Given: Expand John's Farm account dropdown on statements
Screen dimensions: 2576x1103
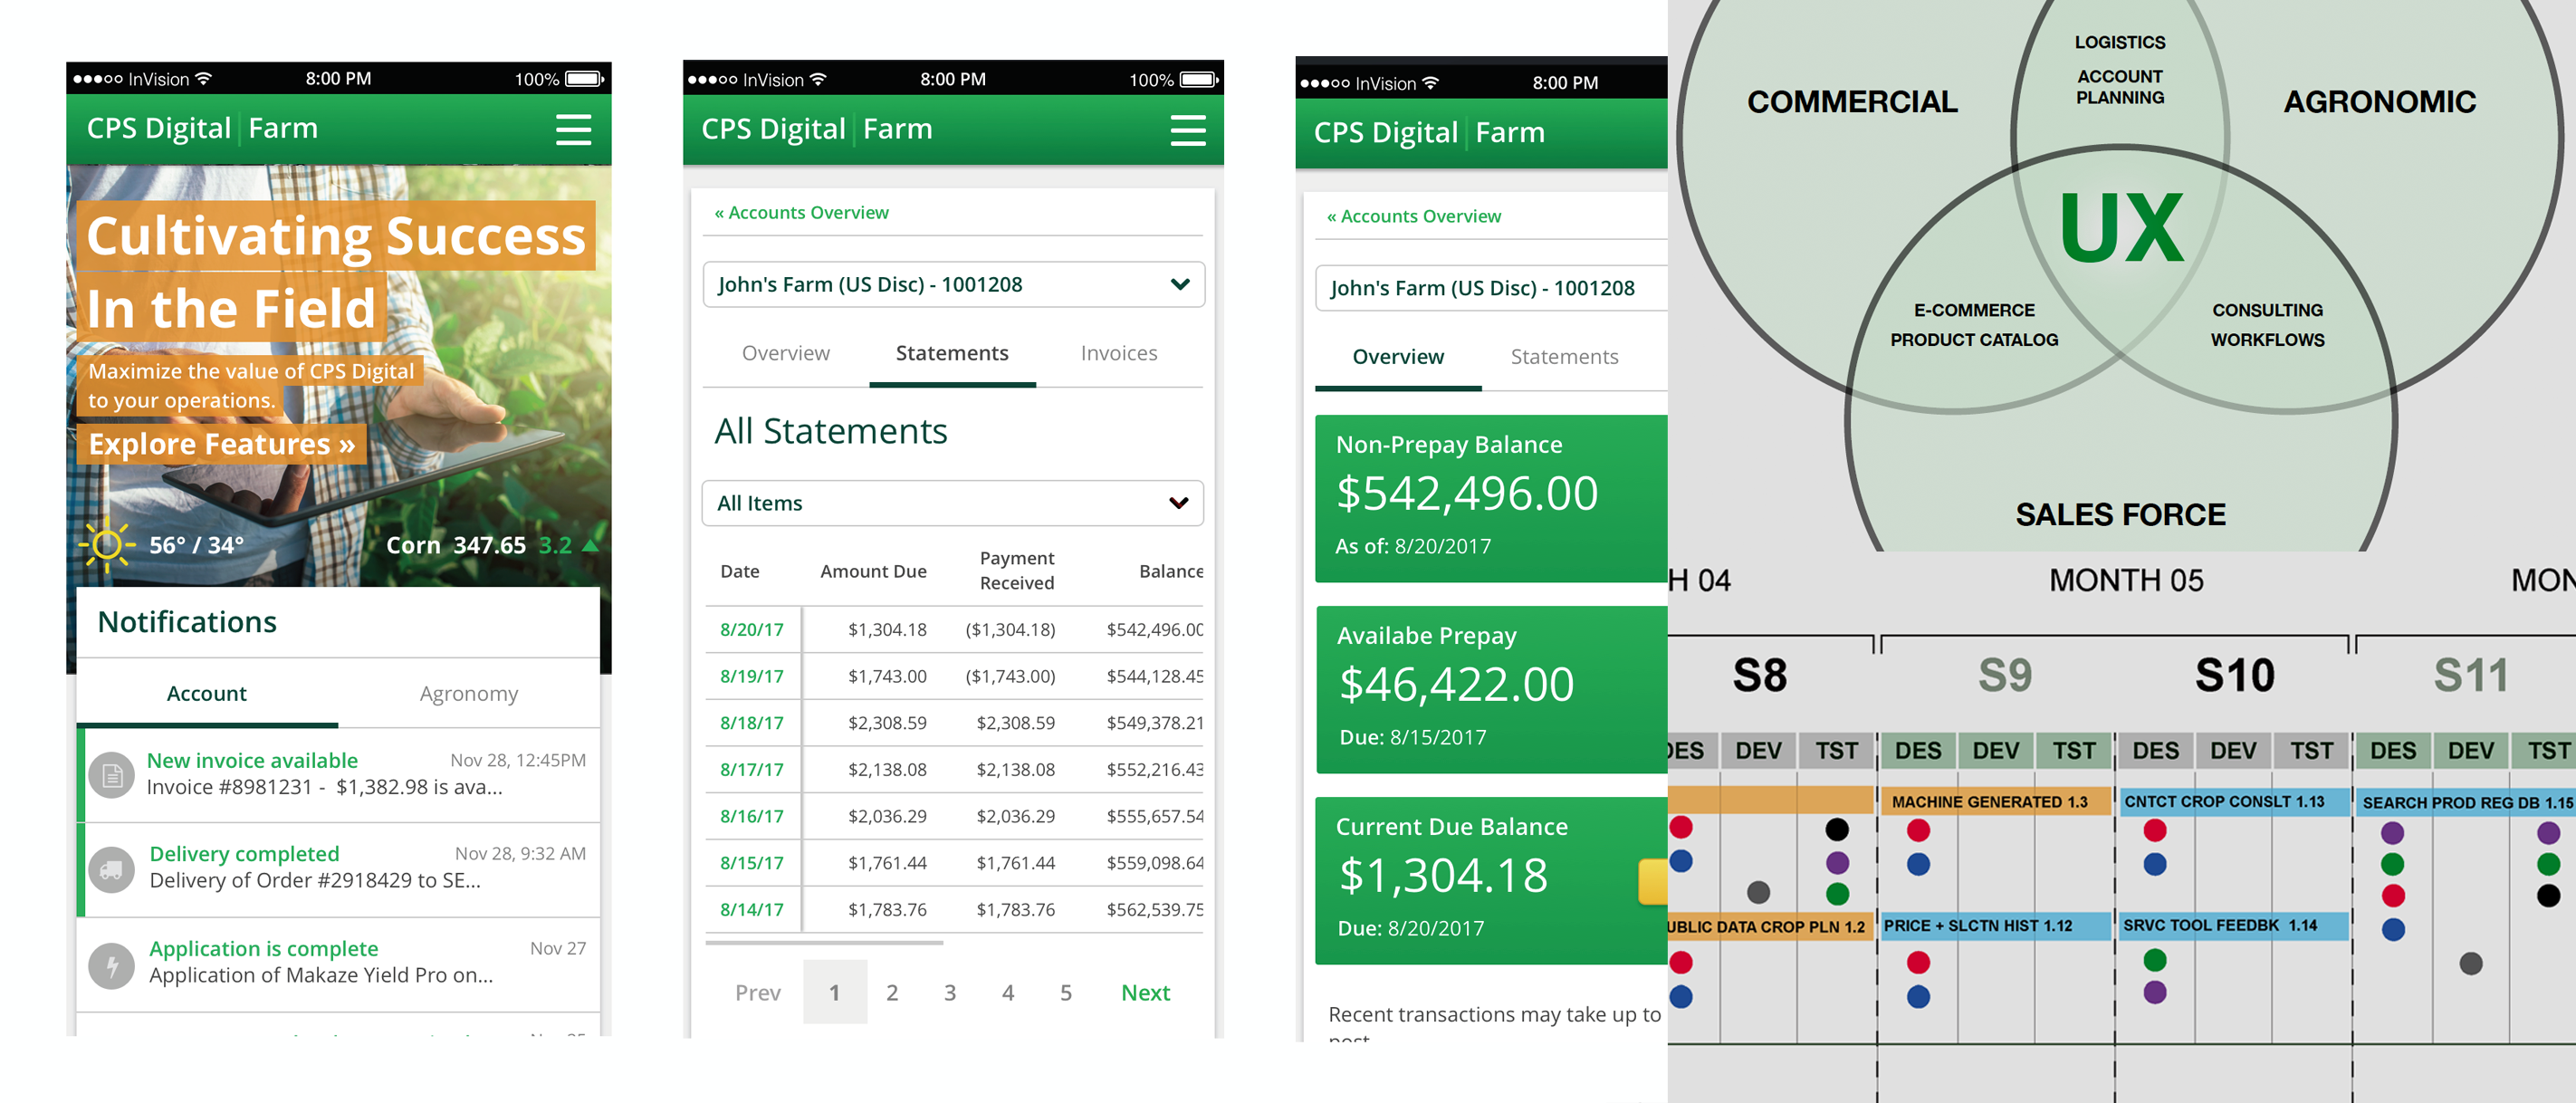Looking at the screenshot, I should [1179, 285].
